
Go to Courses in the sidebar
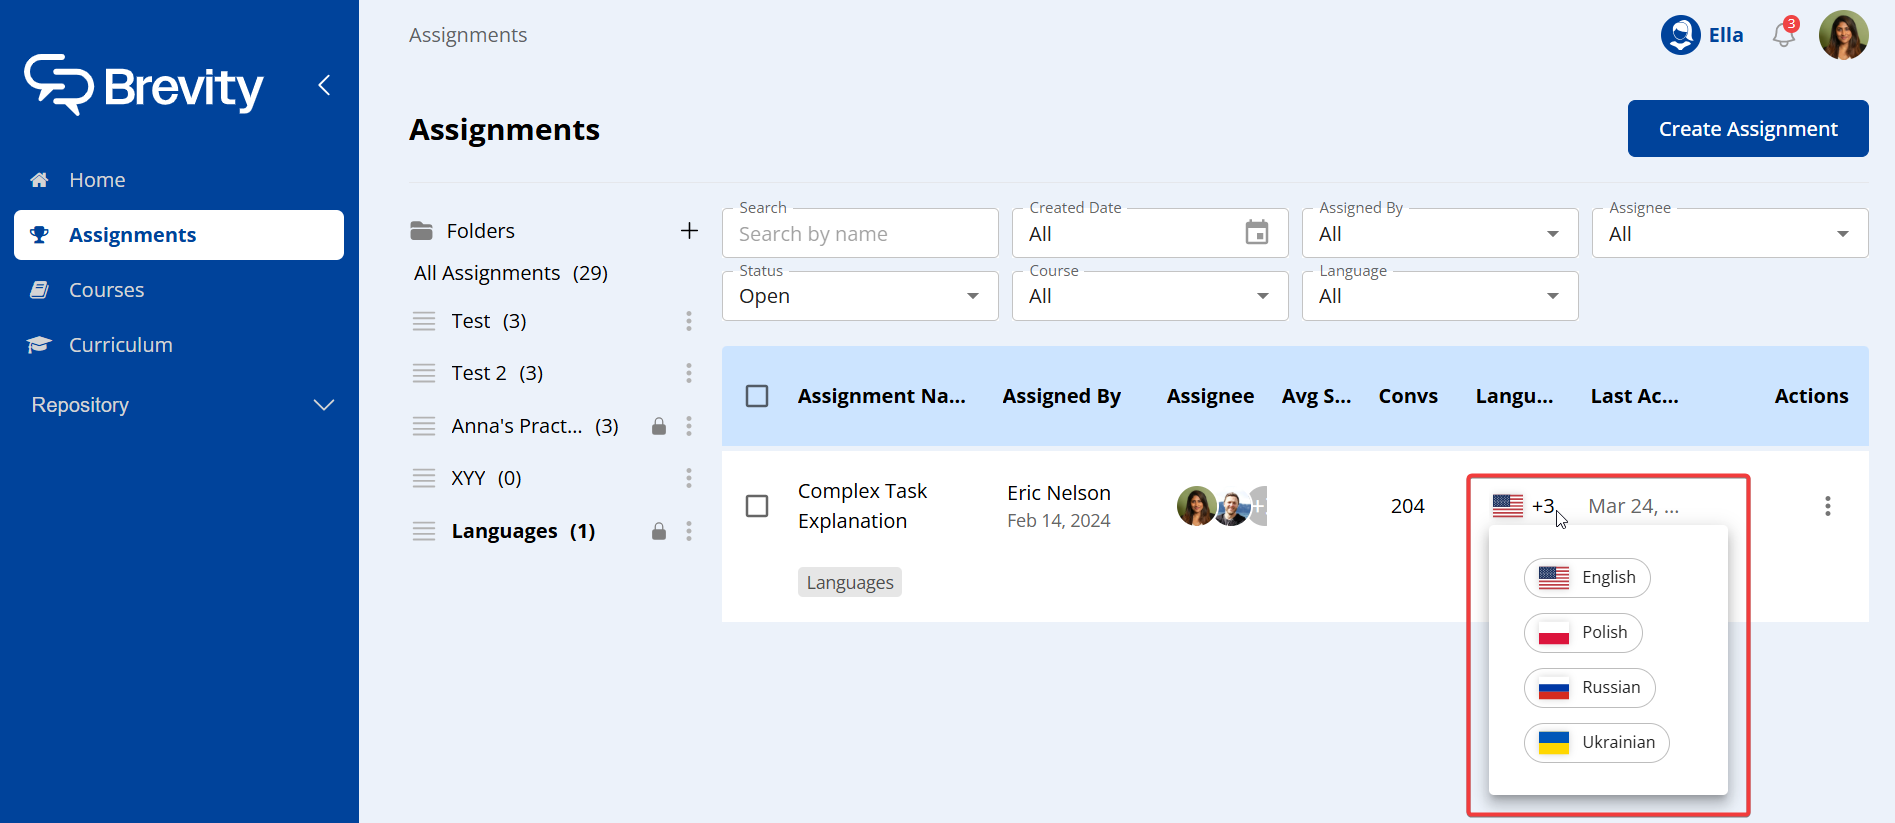click(106, 290)
